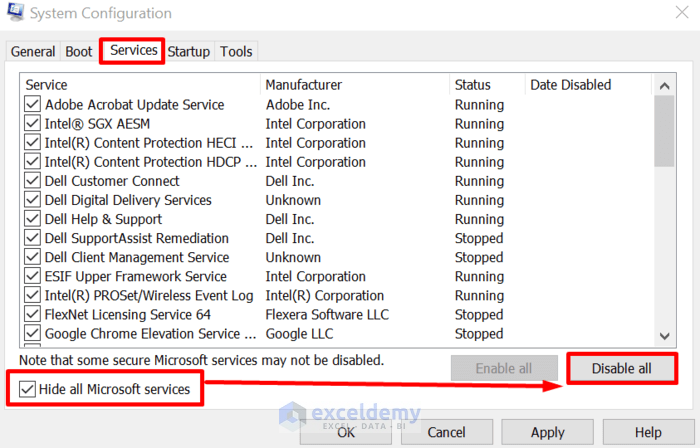
Task: Switch to the General tab
Action: [x=33, y=52]
